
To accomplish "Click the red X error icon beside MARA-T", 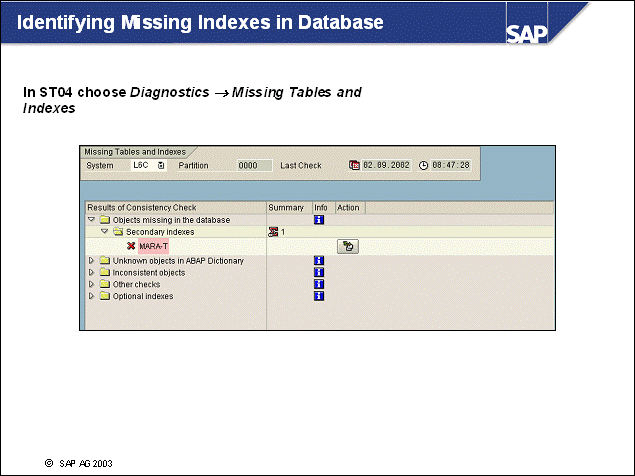I will (131, 246).
